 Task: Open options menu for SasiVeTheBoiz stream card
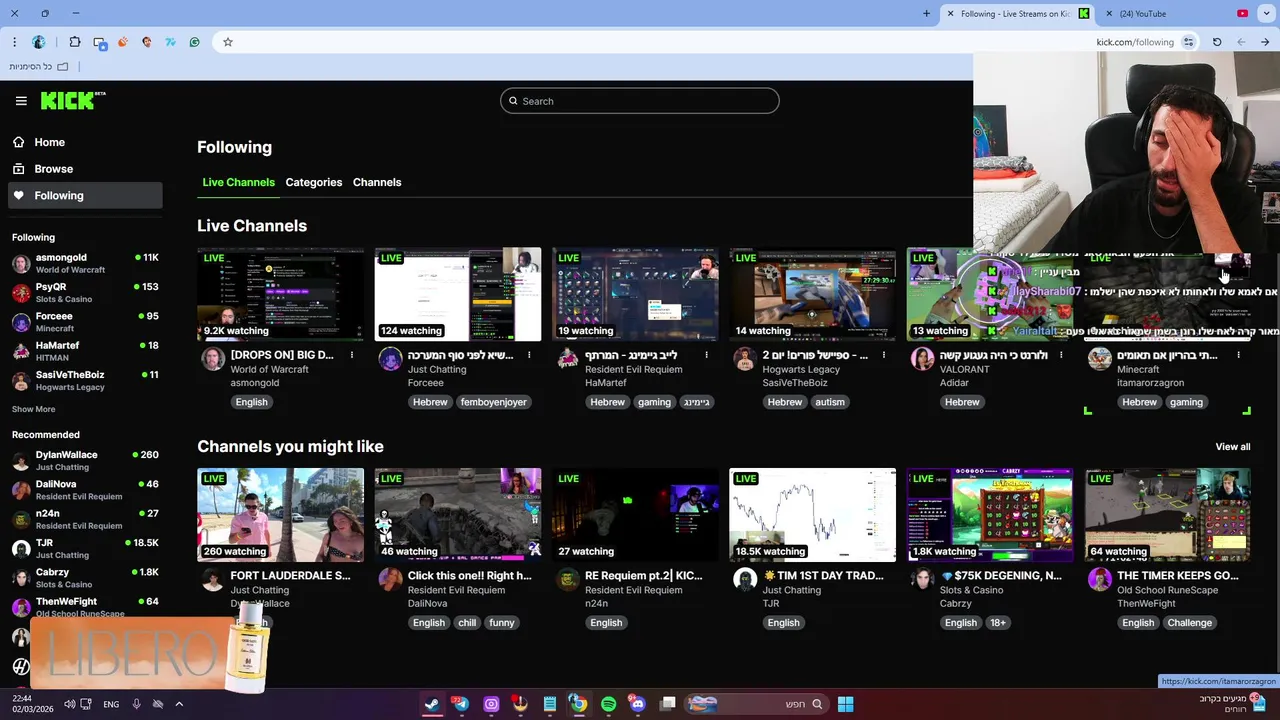[x=884, y=355]
